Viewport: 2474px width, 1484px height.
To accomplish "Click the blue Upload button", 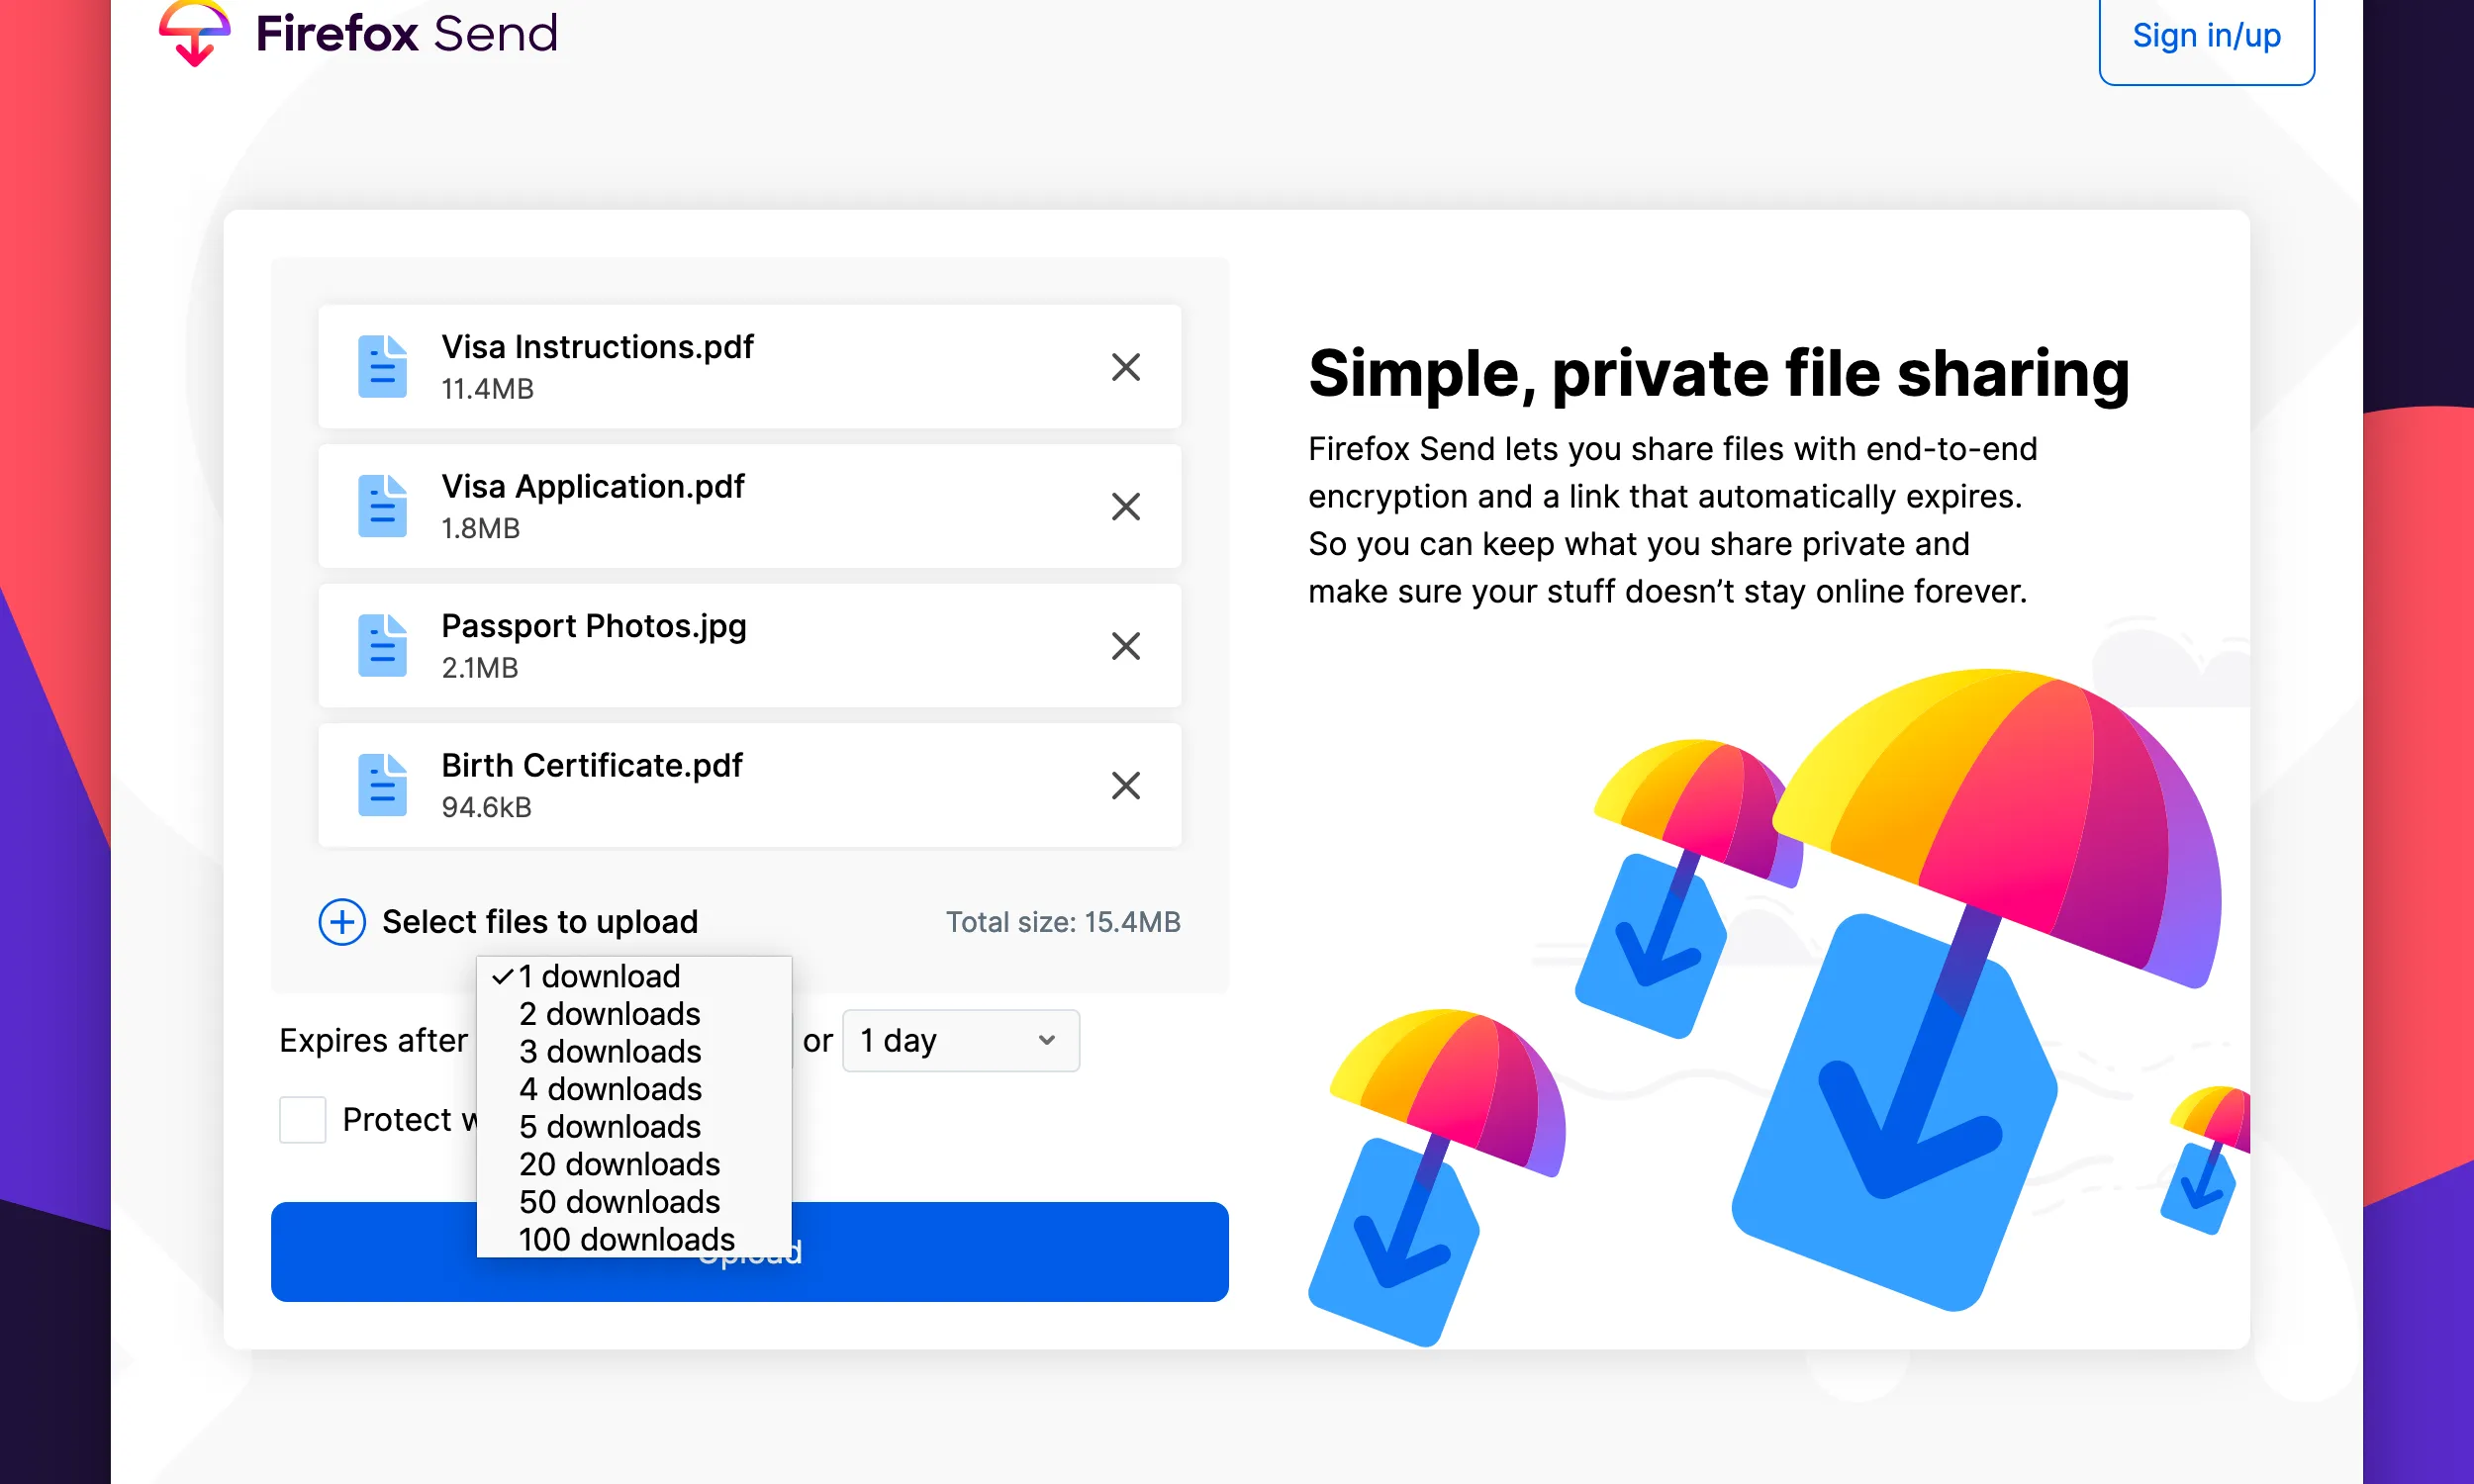I will 750,1251.
